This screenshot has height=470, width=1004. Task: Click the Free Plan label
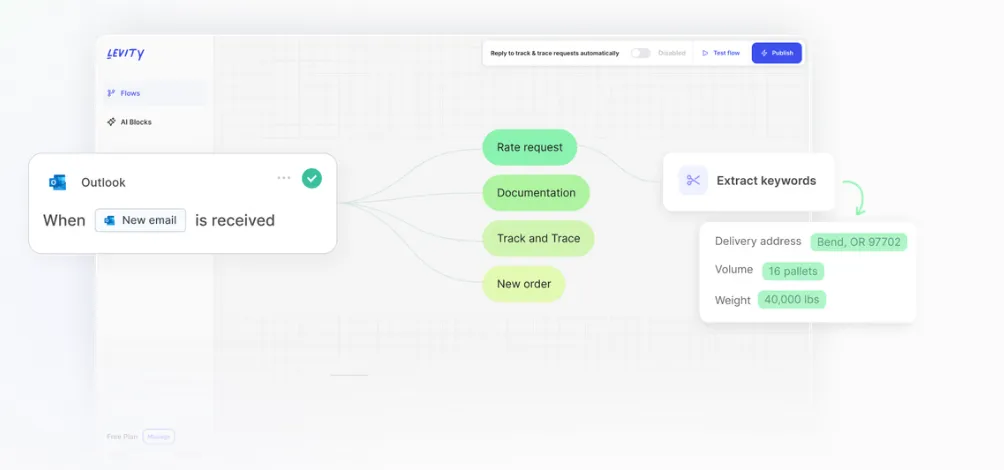[x=122, y=437]
